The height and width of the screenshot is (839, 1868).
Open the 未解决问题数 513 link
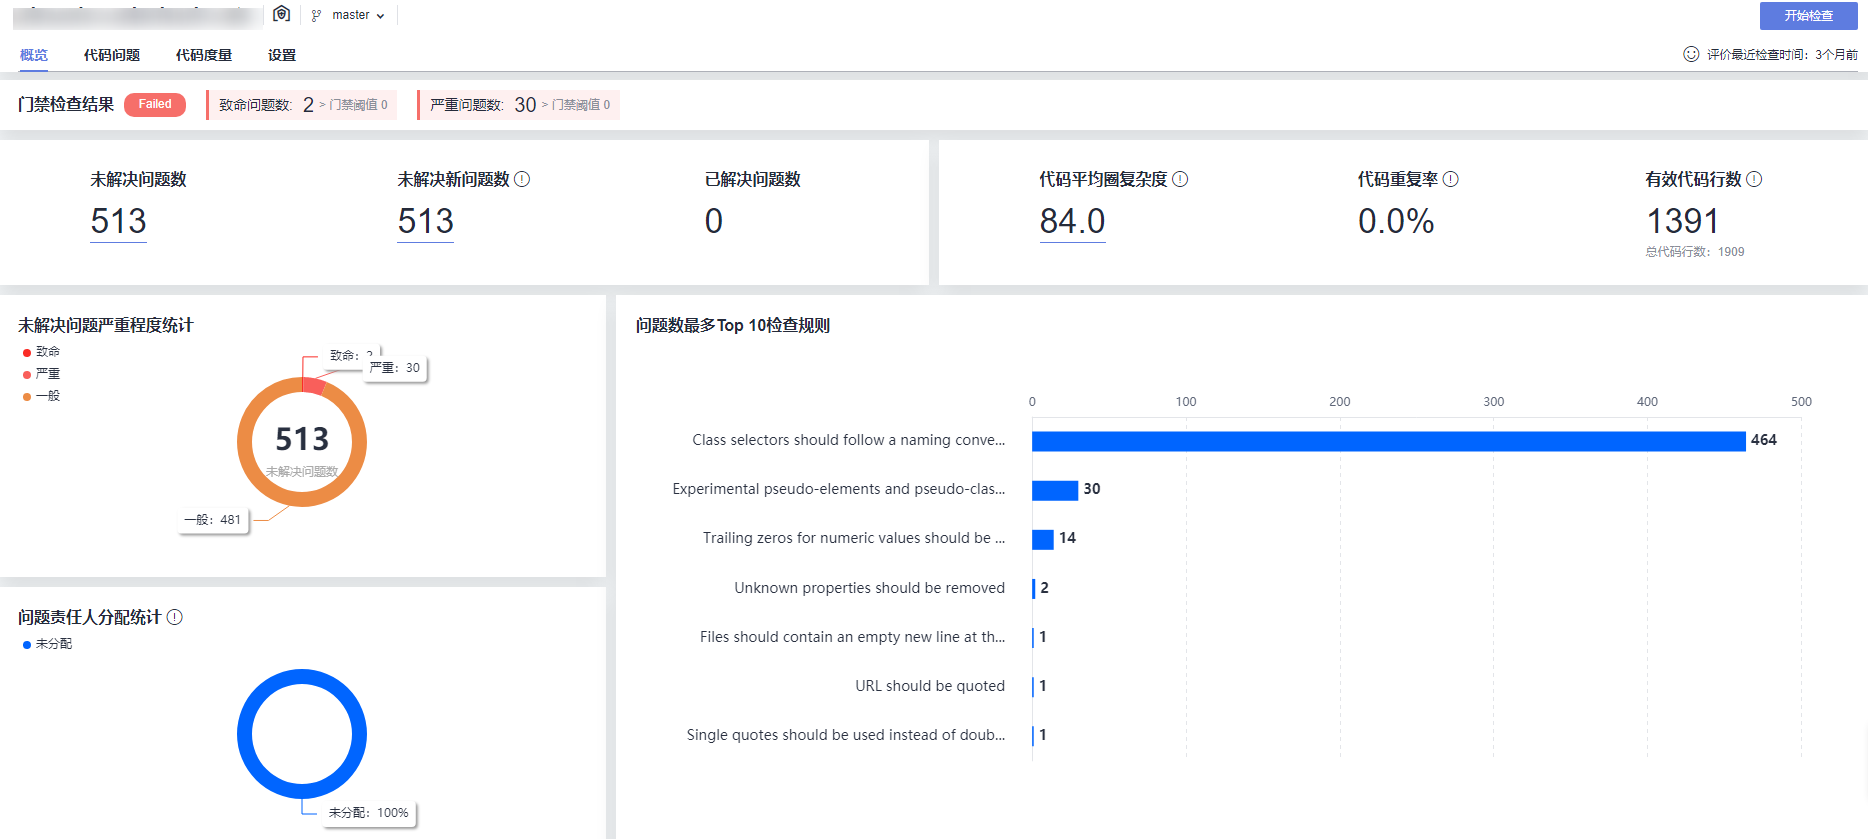click(118, 221)
